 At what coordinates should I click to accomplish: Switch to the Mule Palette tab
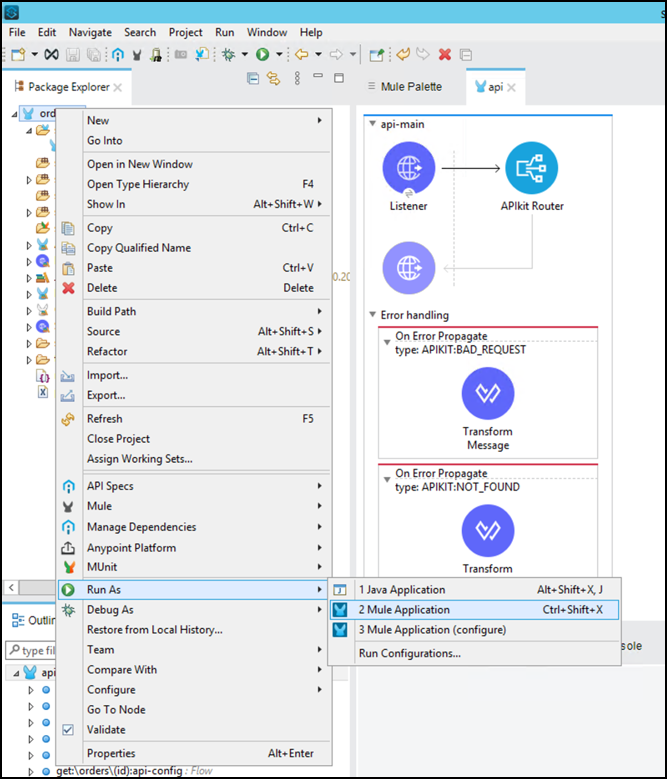click(x=405, y=86)
